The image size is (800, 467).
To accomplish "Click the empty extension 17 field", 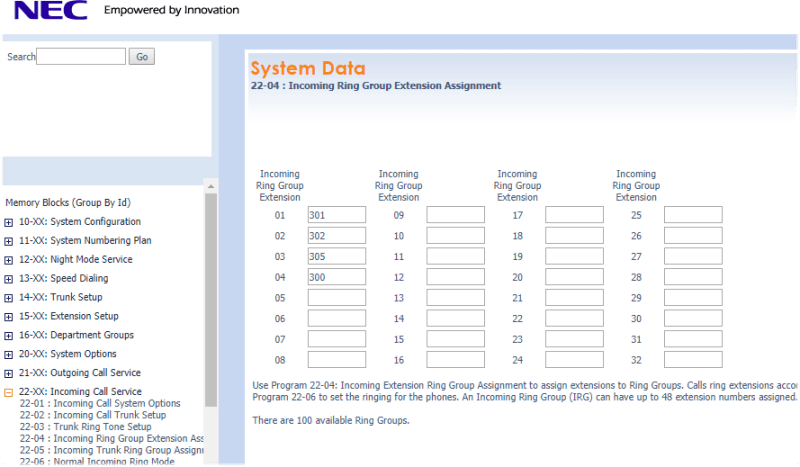I will 574,215.
